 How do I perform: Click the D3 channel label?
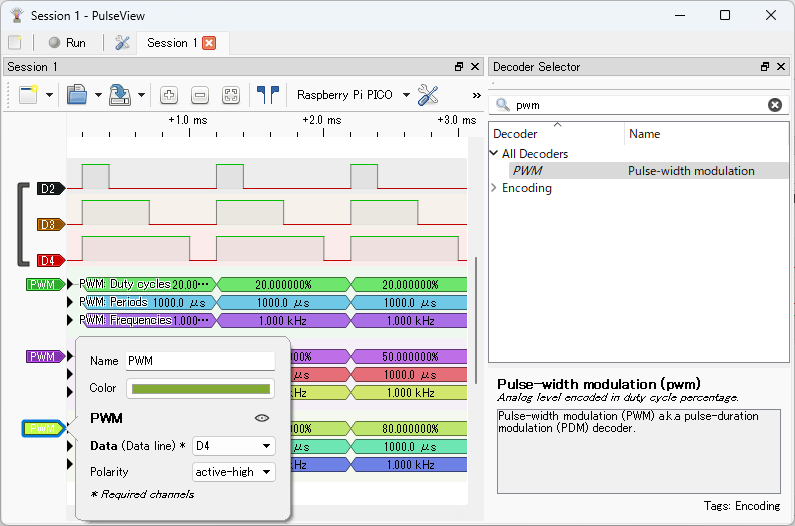(51, 224)
